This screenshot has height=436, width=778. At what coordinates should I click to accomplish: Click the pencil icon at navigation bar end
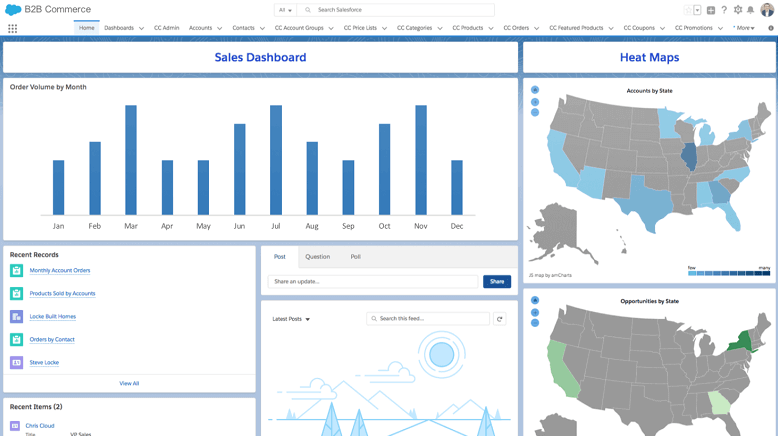pos(771,28)
